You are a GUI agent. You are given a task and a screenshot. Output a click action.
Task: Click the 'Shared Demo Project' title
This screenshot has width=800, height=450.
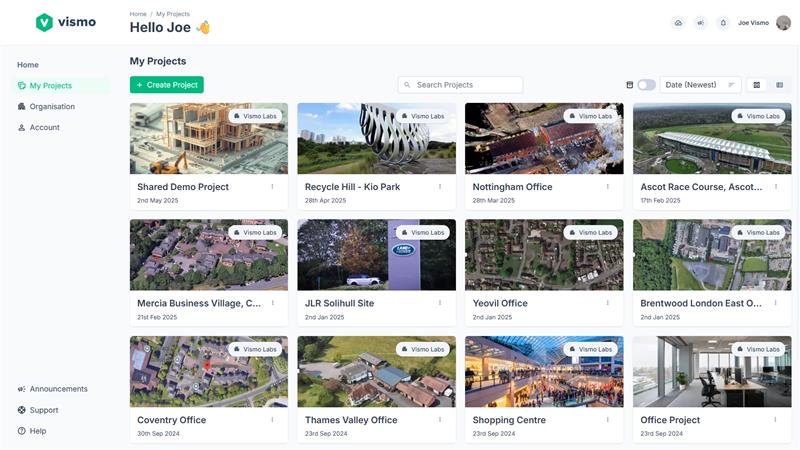click(183, 187)
